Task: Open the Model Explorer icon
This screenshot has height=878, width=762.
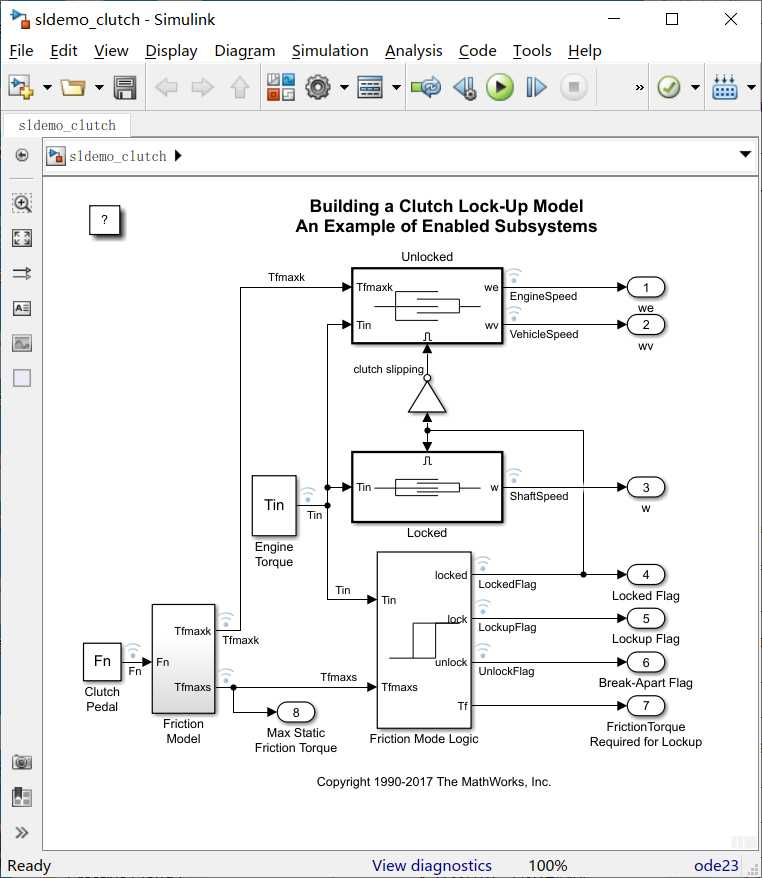Action: coord(370,87)
